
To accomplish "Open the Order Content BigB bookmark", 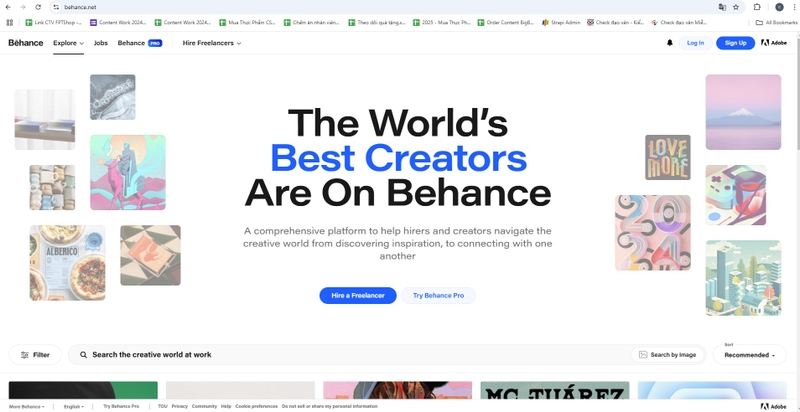I will (506, 22).
